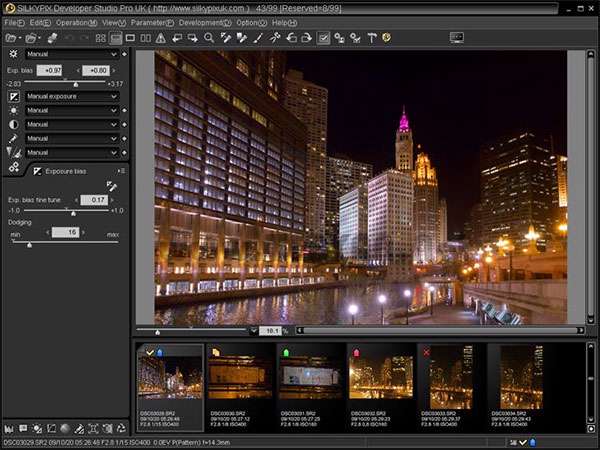Click the zoom percentage input field
The height and width of the screenshot is (450, 600).
click(270, 331)
